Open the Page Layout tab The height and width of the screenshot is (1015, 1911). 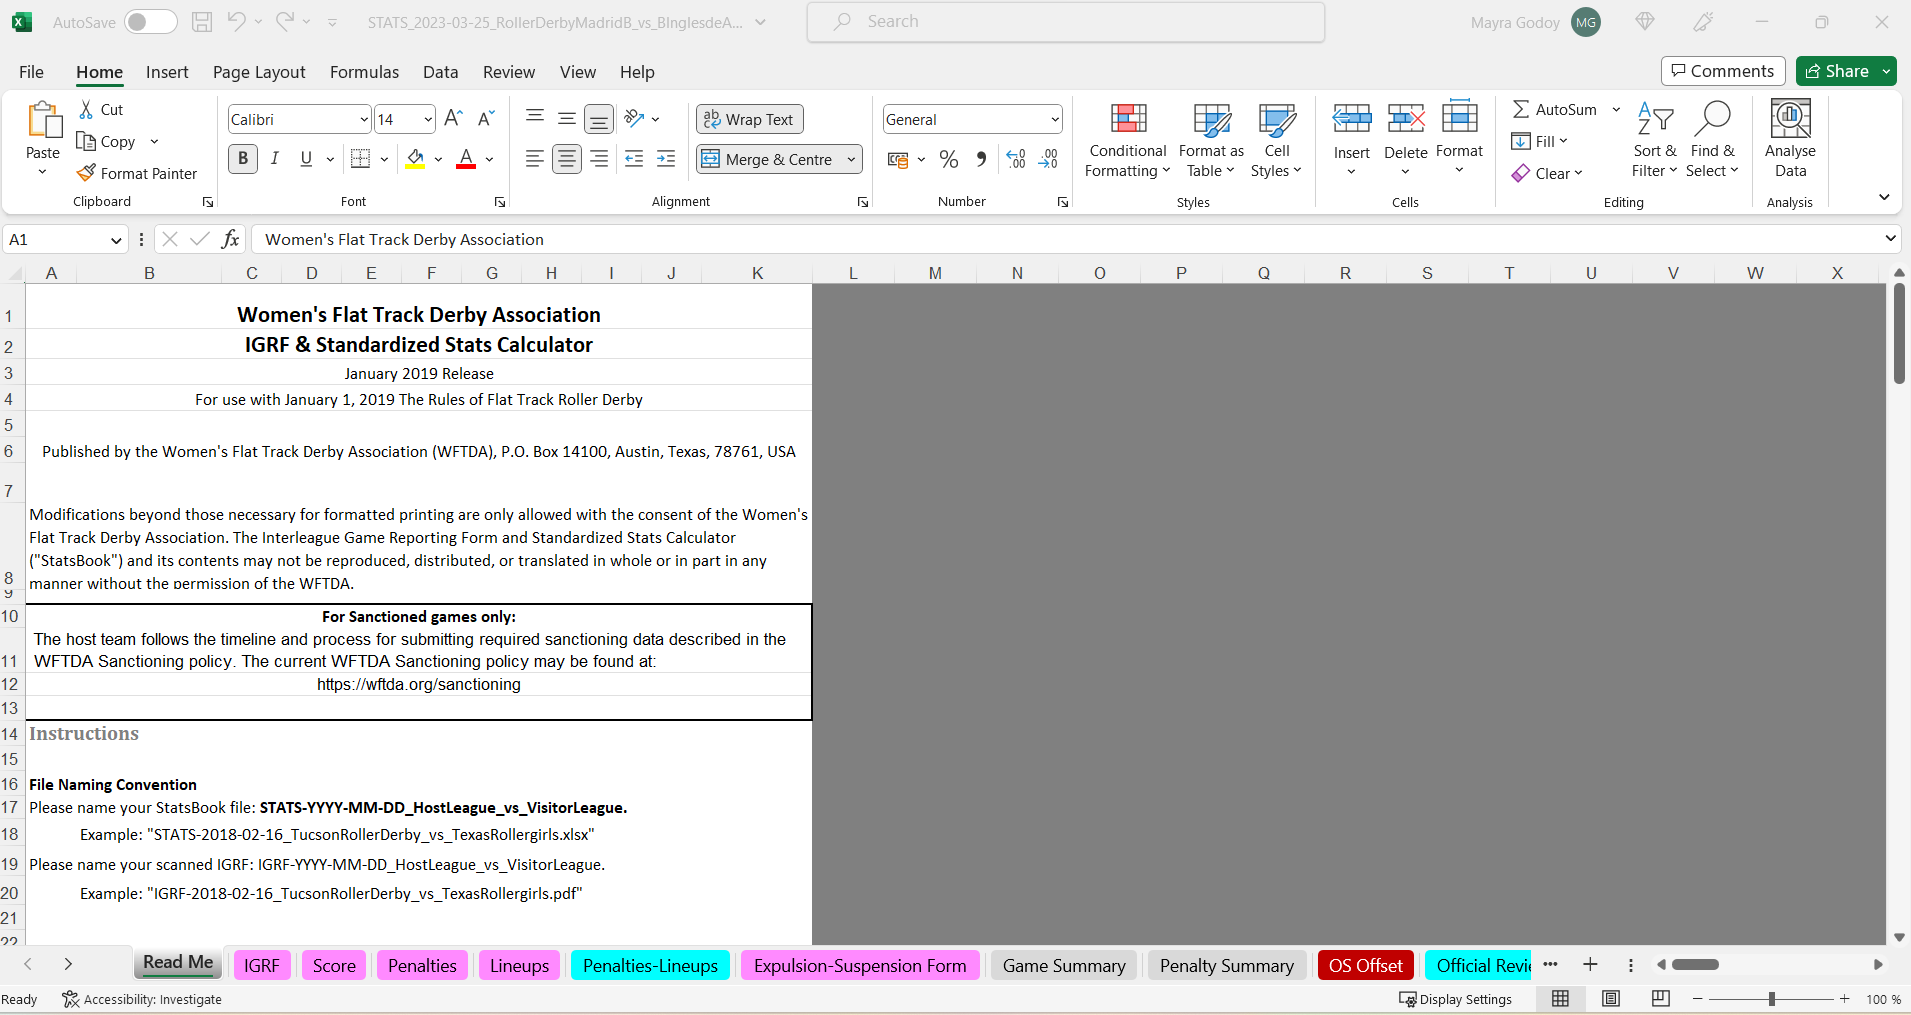259,72
